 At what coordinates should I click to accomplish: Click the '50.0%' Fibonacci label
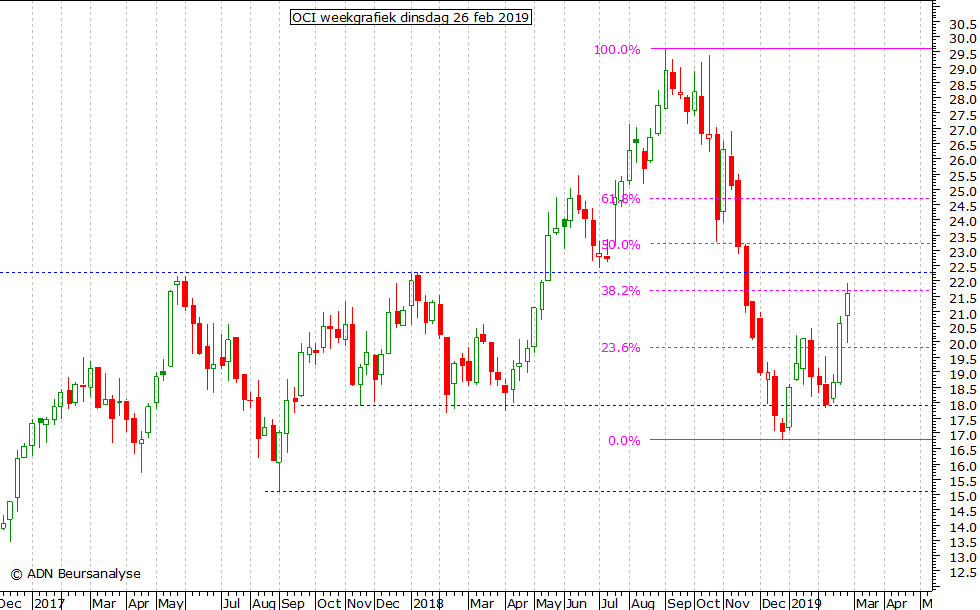pos(621,245)
